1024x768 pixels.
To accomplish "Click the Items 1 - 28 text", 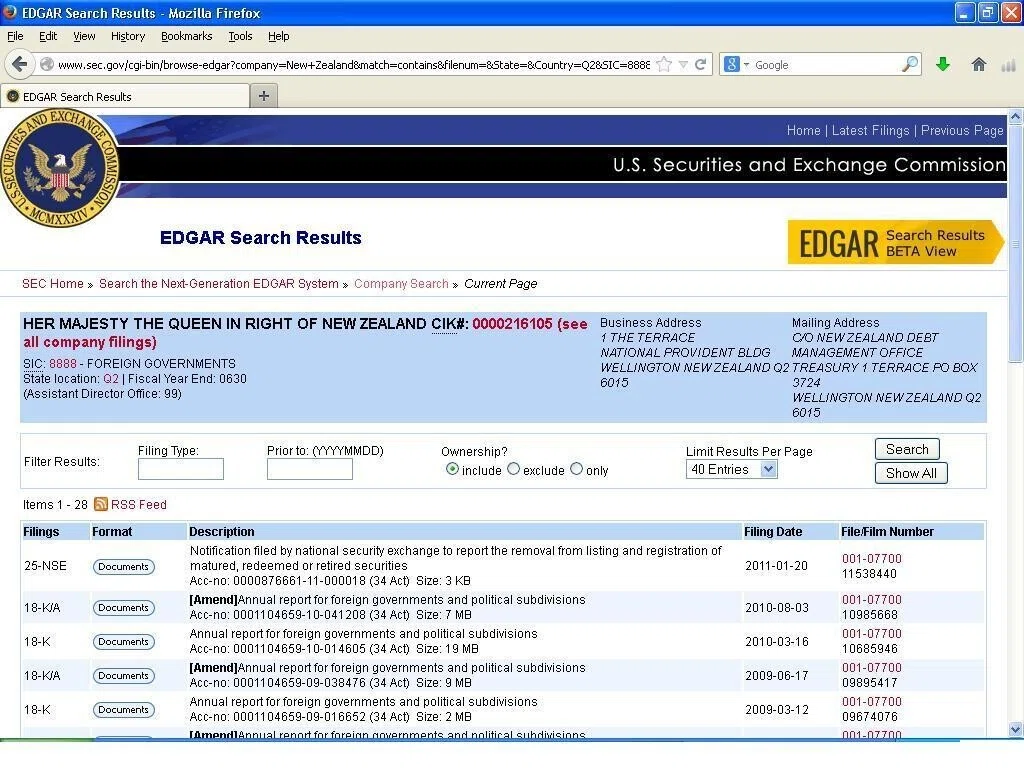I will 55,504.
